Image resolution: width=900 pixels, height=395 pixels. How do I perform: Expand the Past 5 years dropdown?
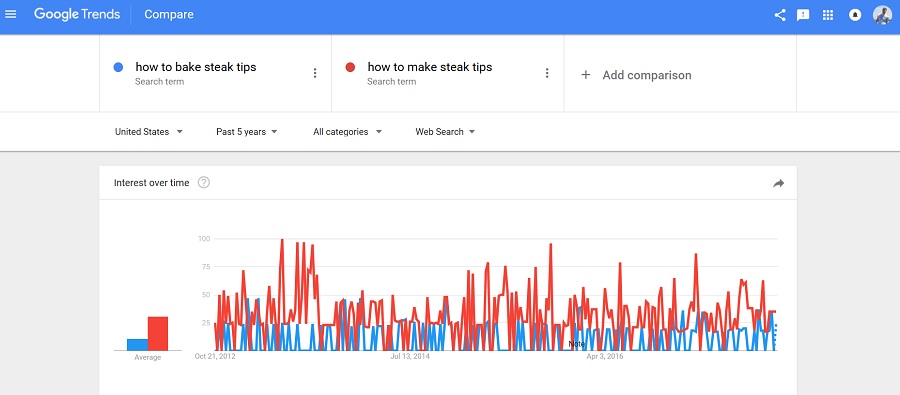(247, 131)
